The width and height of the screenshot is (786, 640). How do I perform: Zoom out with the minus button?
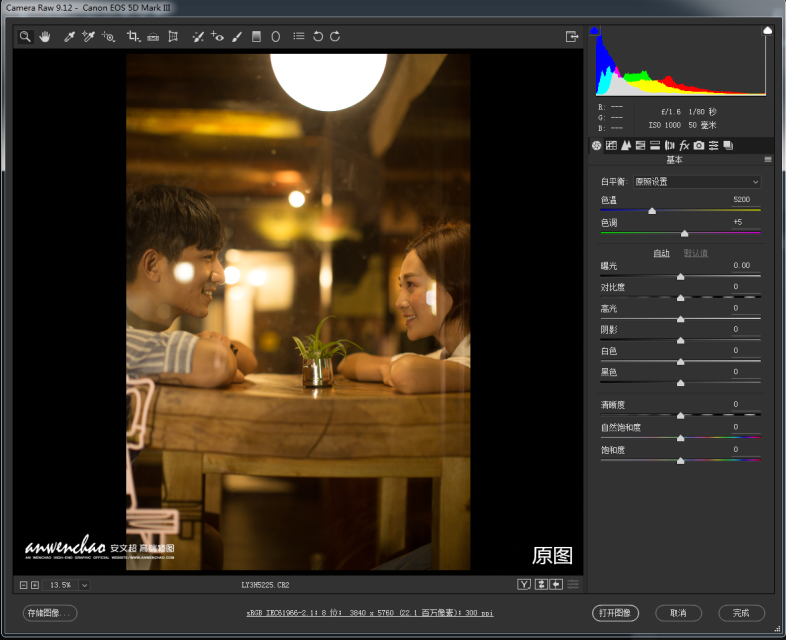point(24,585)
